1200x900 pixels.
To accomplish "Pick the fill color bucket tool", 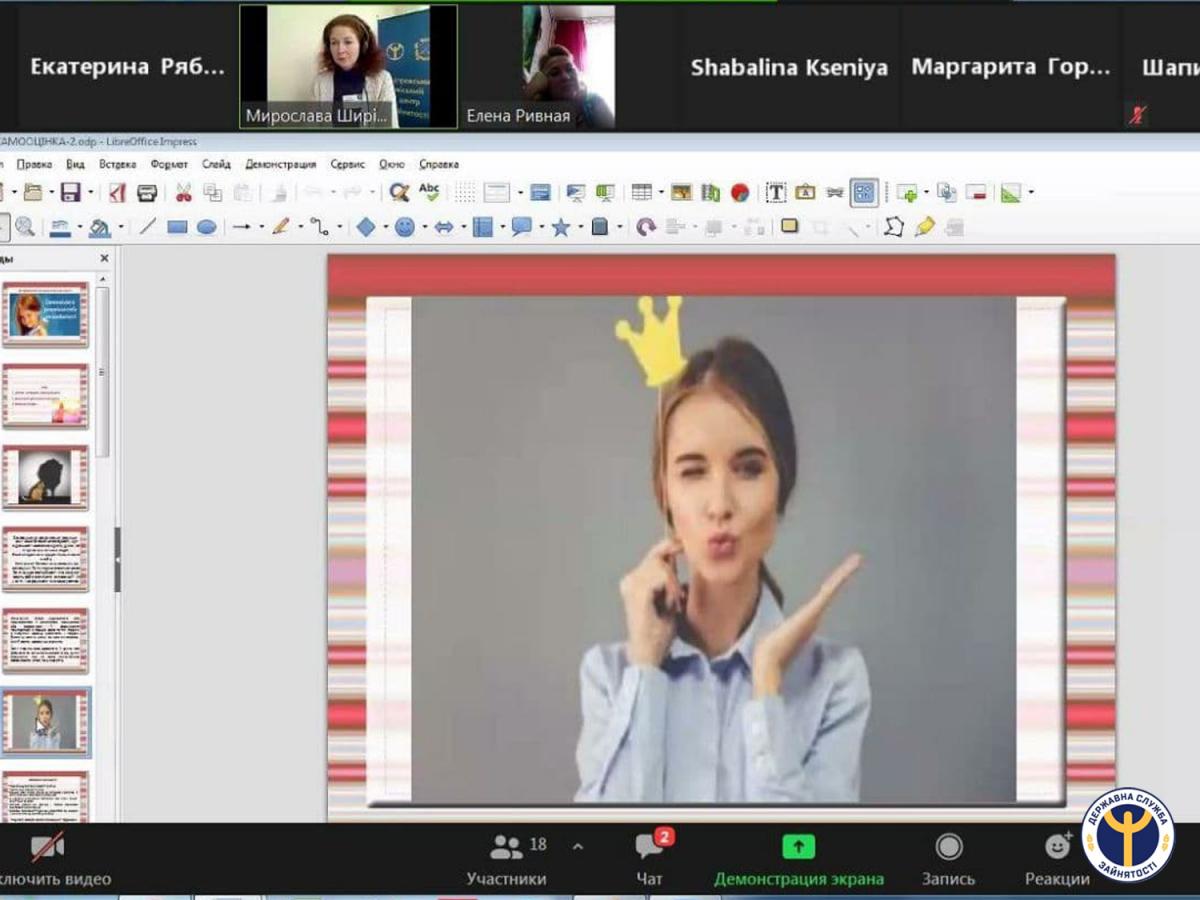I will click(99, 228).
